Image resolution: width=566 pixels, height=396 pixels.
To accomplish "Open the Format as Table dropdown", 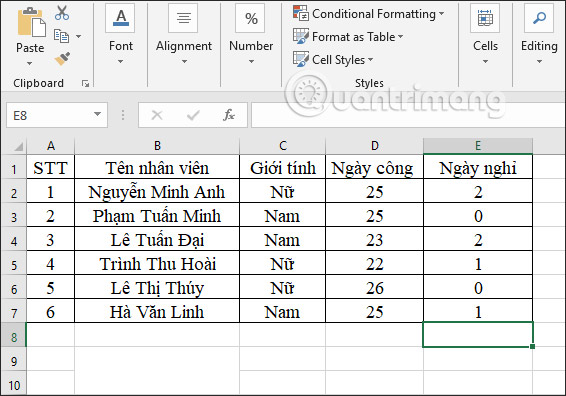I will (400, 36).
